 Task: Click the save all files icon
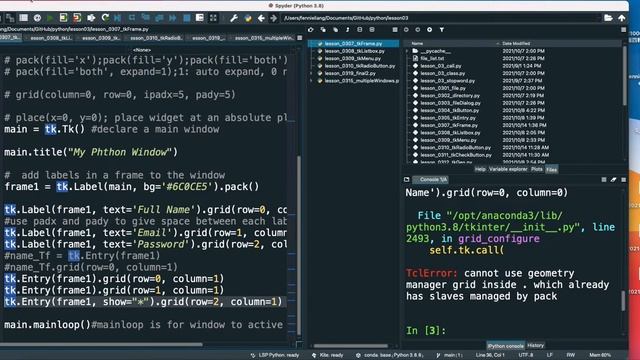[x=10, y=18]
